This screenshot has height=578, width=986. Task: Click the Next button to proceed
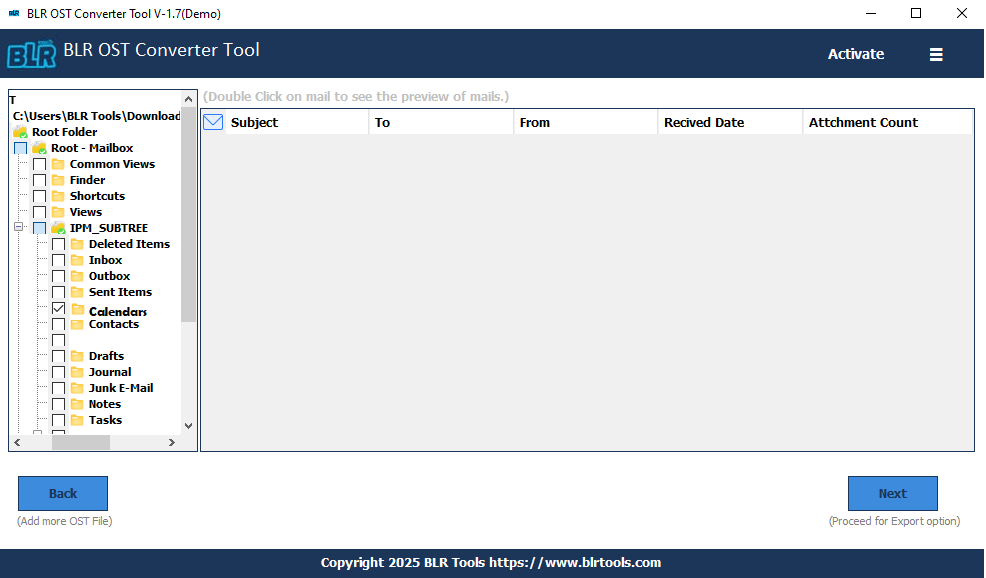click(x=892, y=493)
